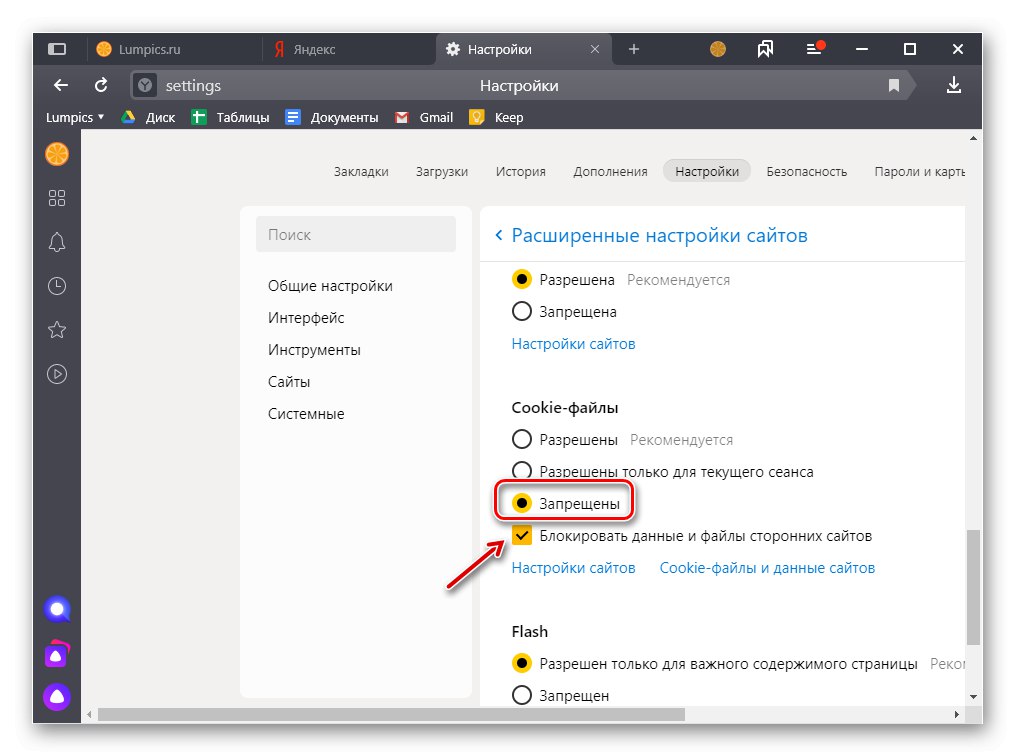Select the Разрешены cookie radio button
This screenshot has width=1015, height=756.
click(521, 439)
